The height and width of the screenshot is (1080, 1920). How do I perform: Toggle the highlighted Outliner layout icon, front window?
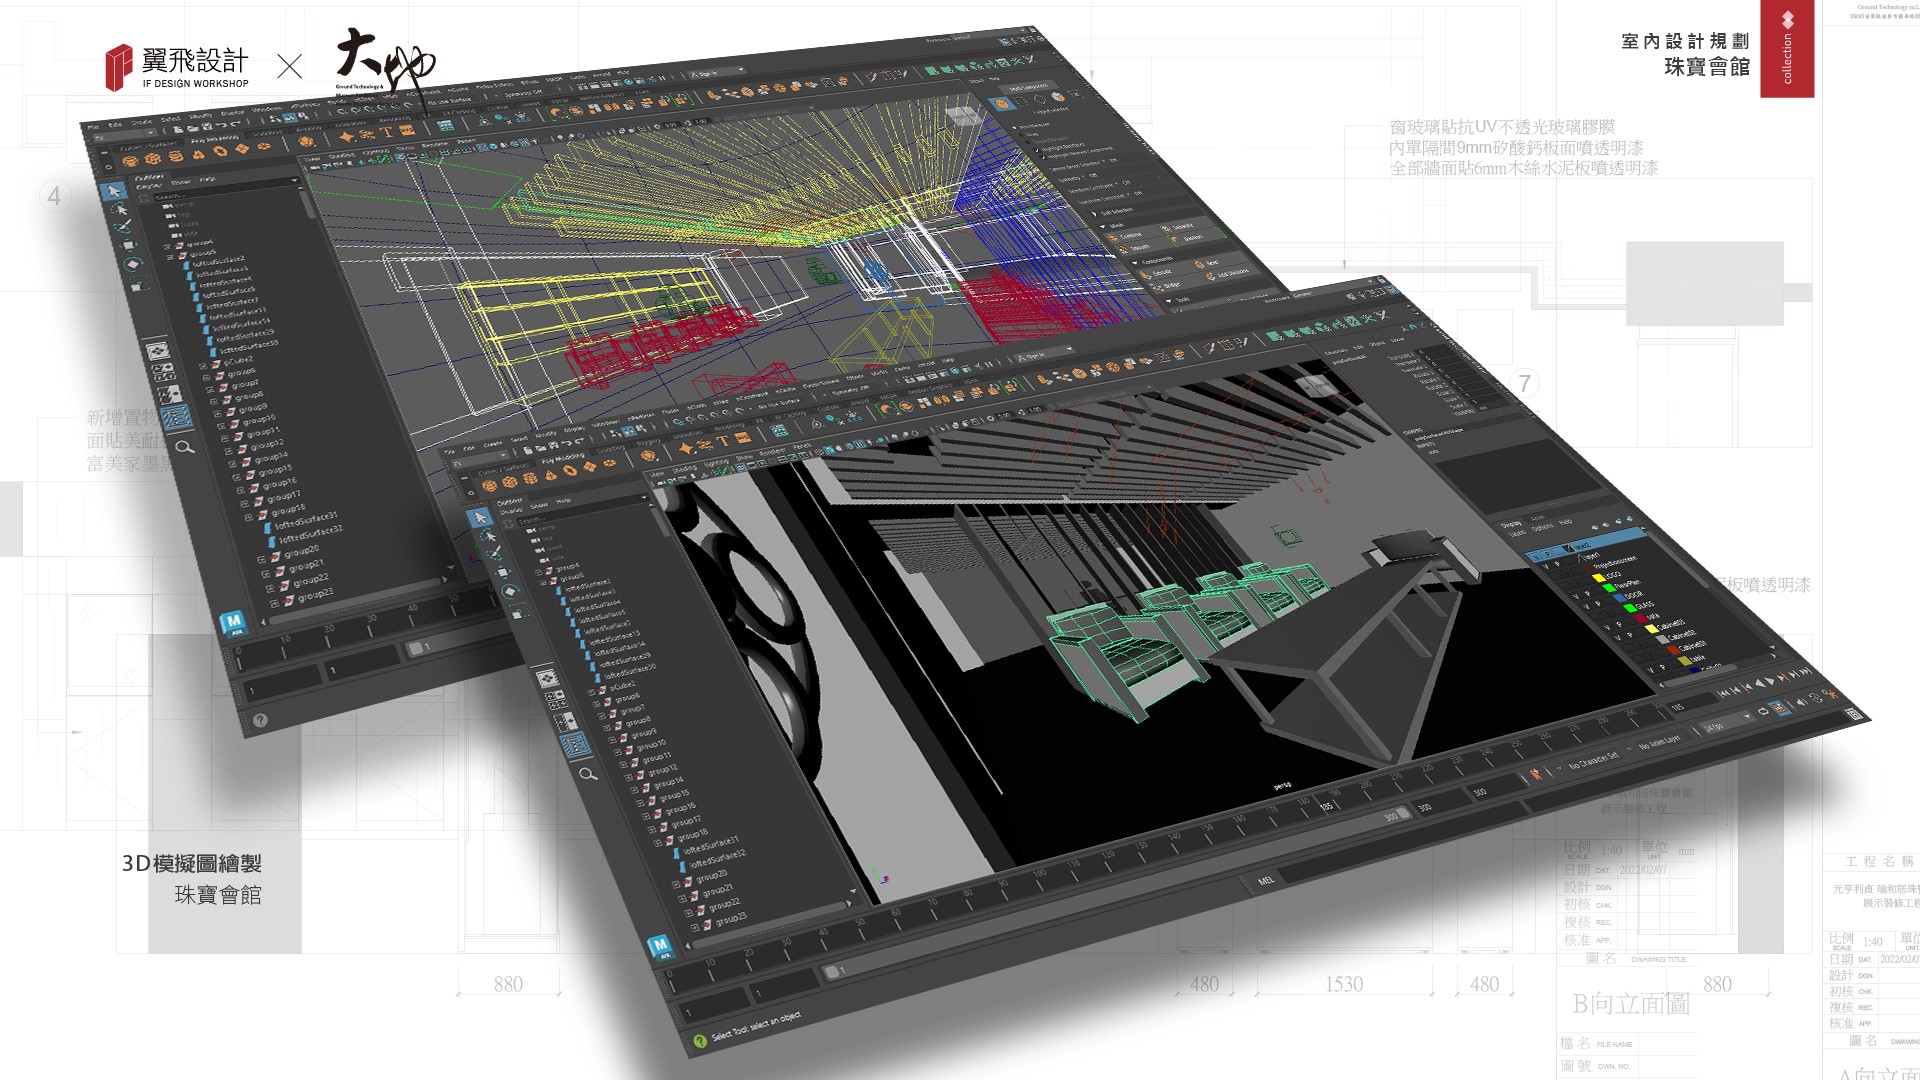576,744
